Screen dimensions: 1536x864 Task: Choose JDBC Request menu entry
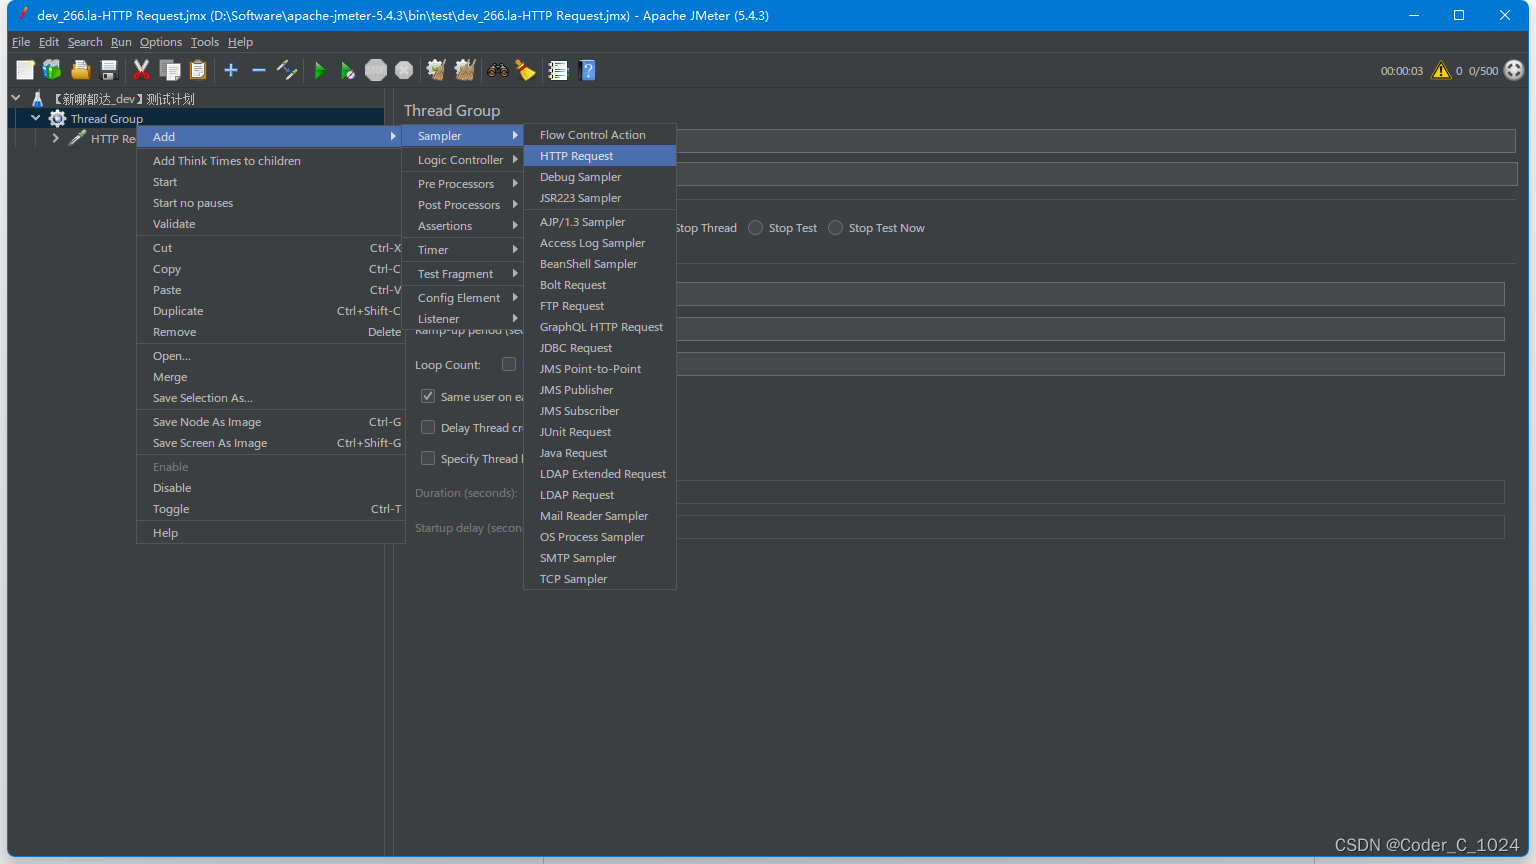coord(600,348)
